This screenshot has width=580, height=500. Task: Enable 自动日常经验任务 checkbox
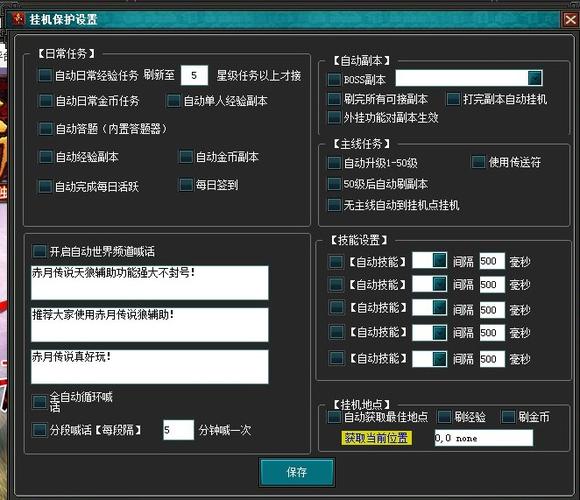(x=45, y=75)
